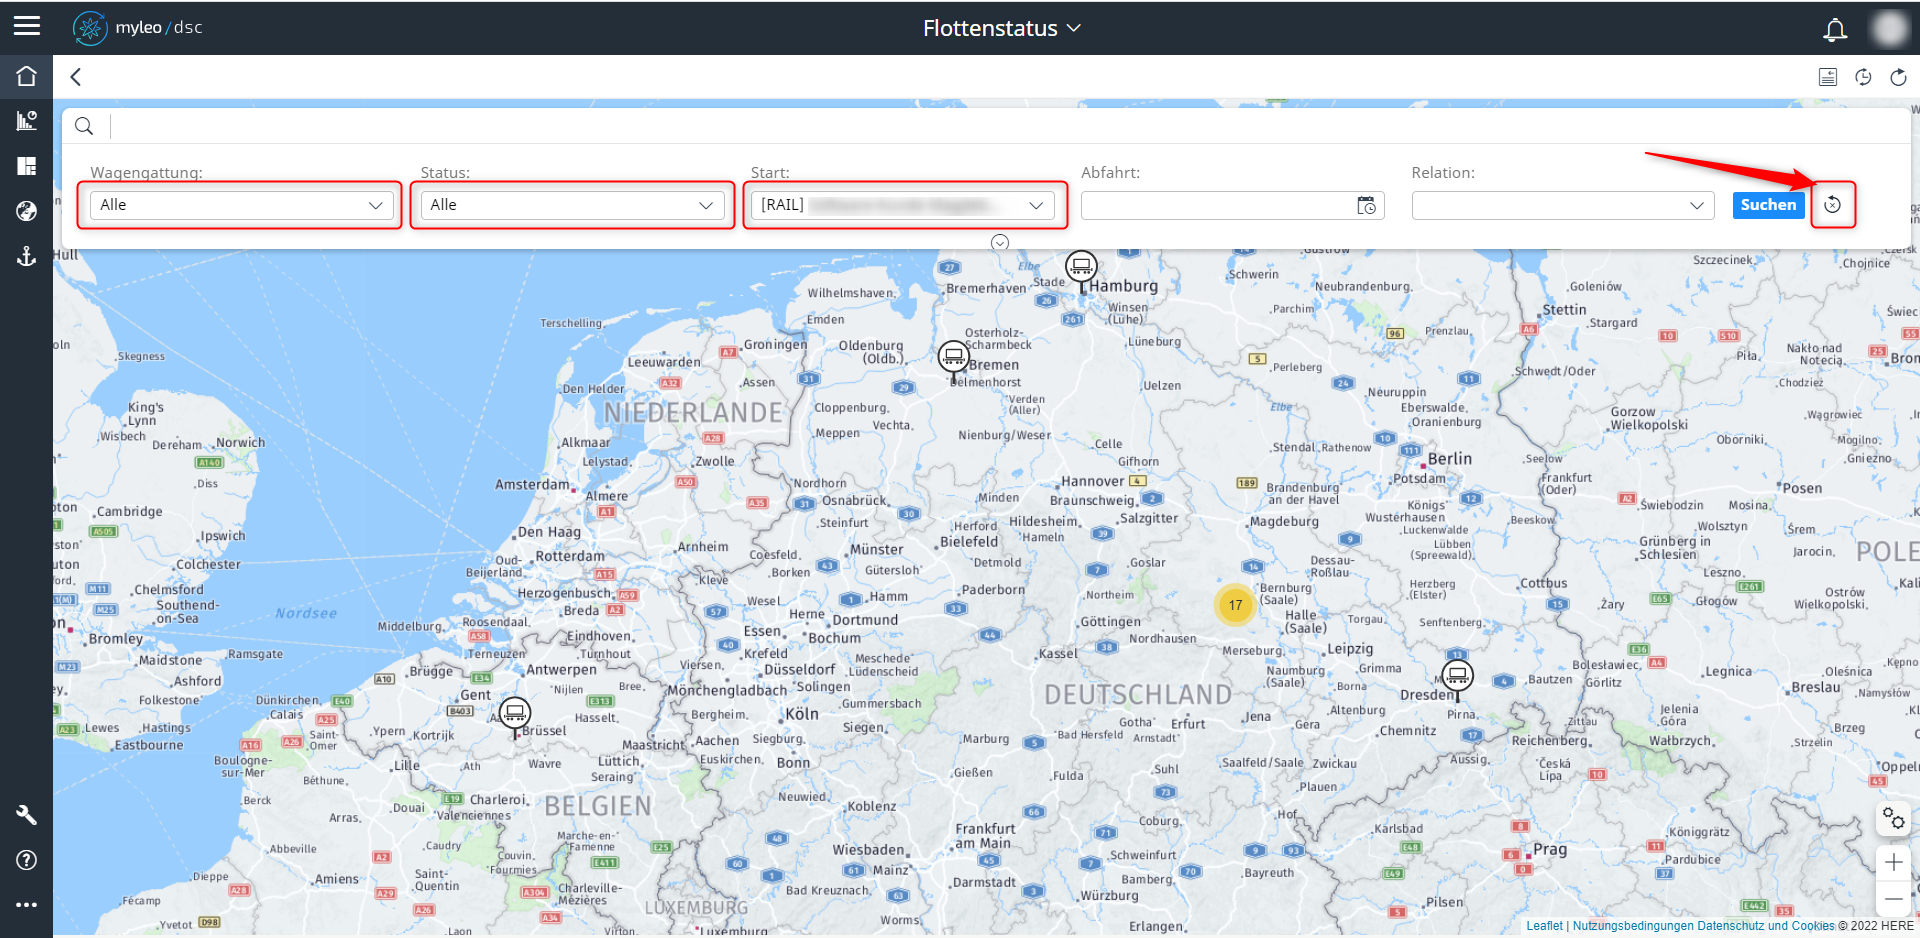
Task: Switch to list view icon in toolbar
Action: [1828, 77]
